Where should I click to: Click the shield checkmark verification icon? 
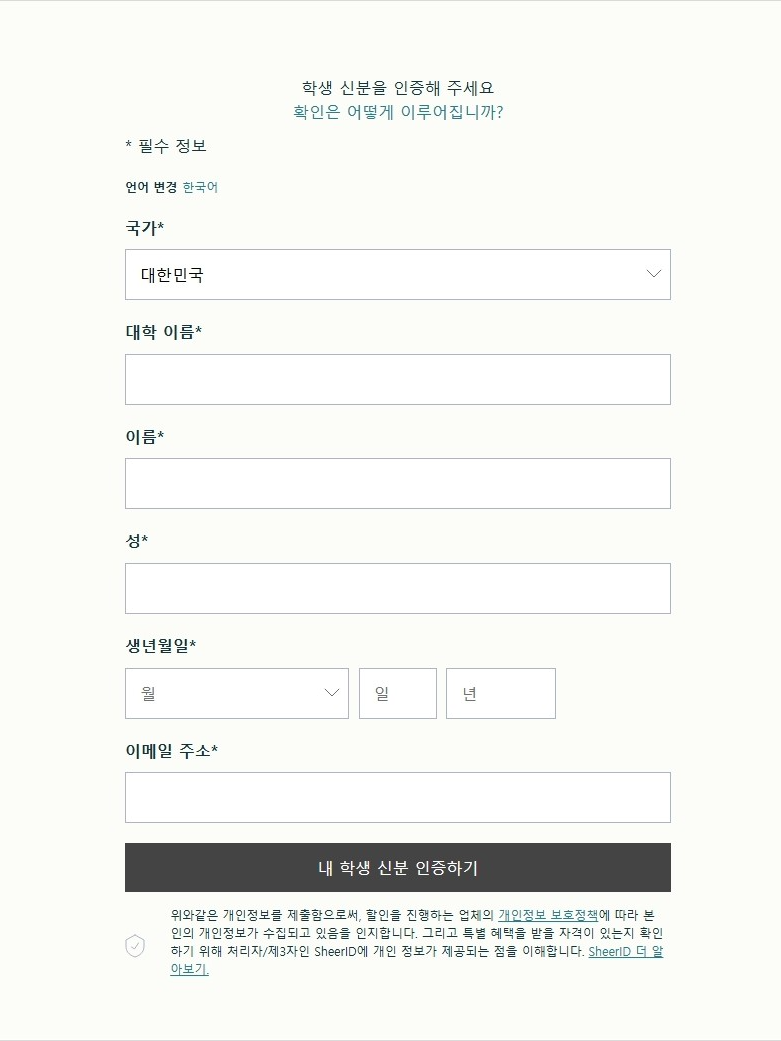[x=137, y=945]
